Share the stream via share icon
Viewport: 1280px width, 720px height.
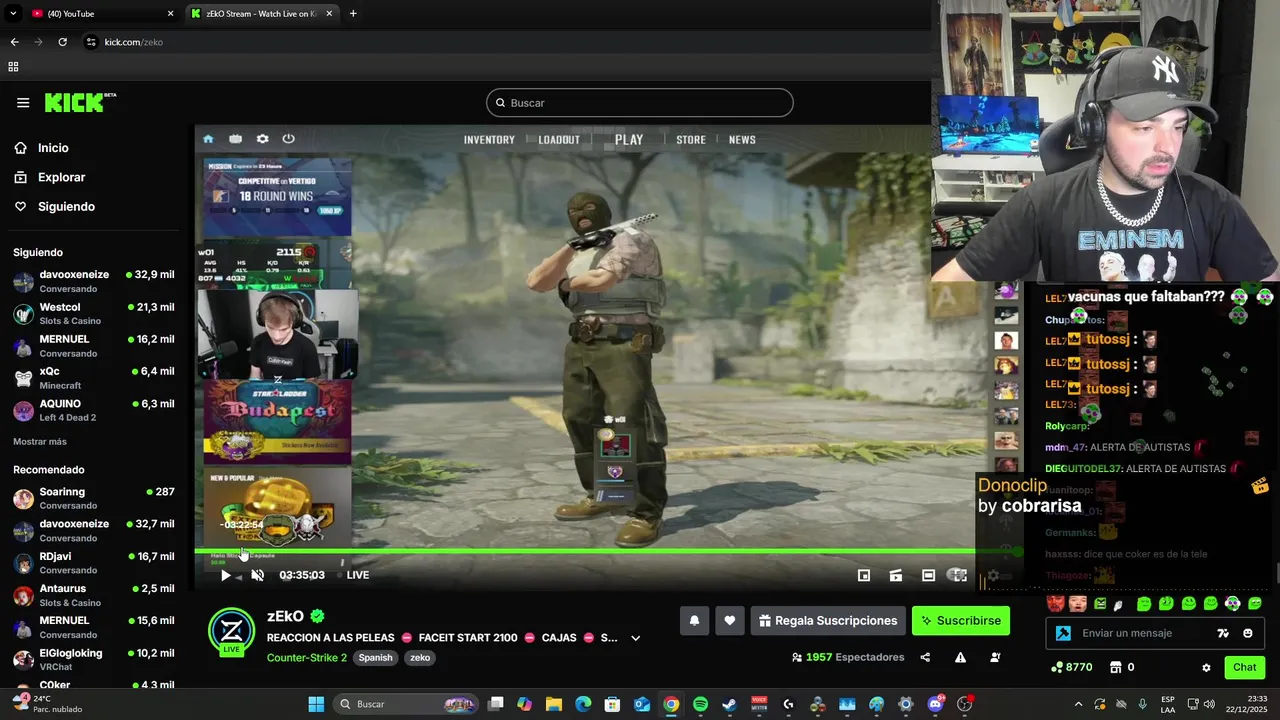coord(925,658)
